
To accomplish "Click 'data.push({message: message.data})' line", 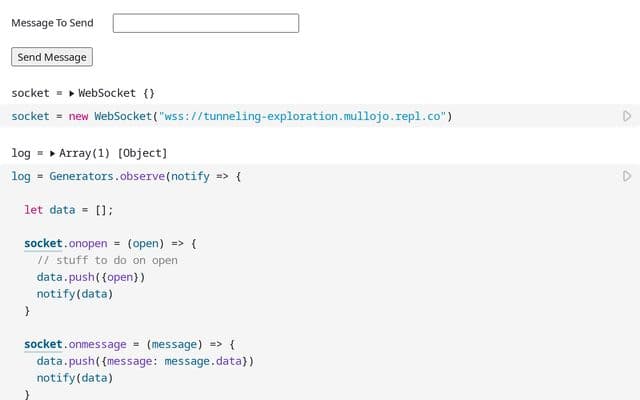I will 145,361.
